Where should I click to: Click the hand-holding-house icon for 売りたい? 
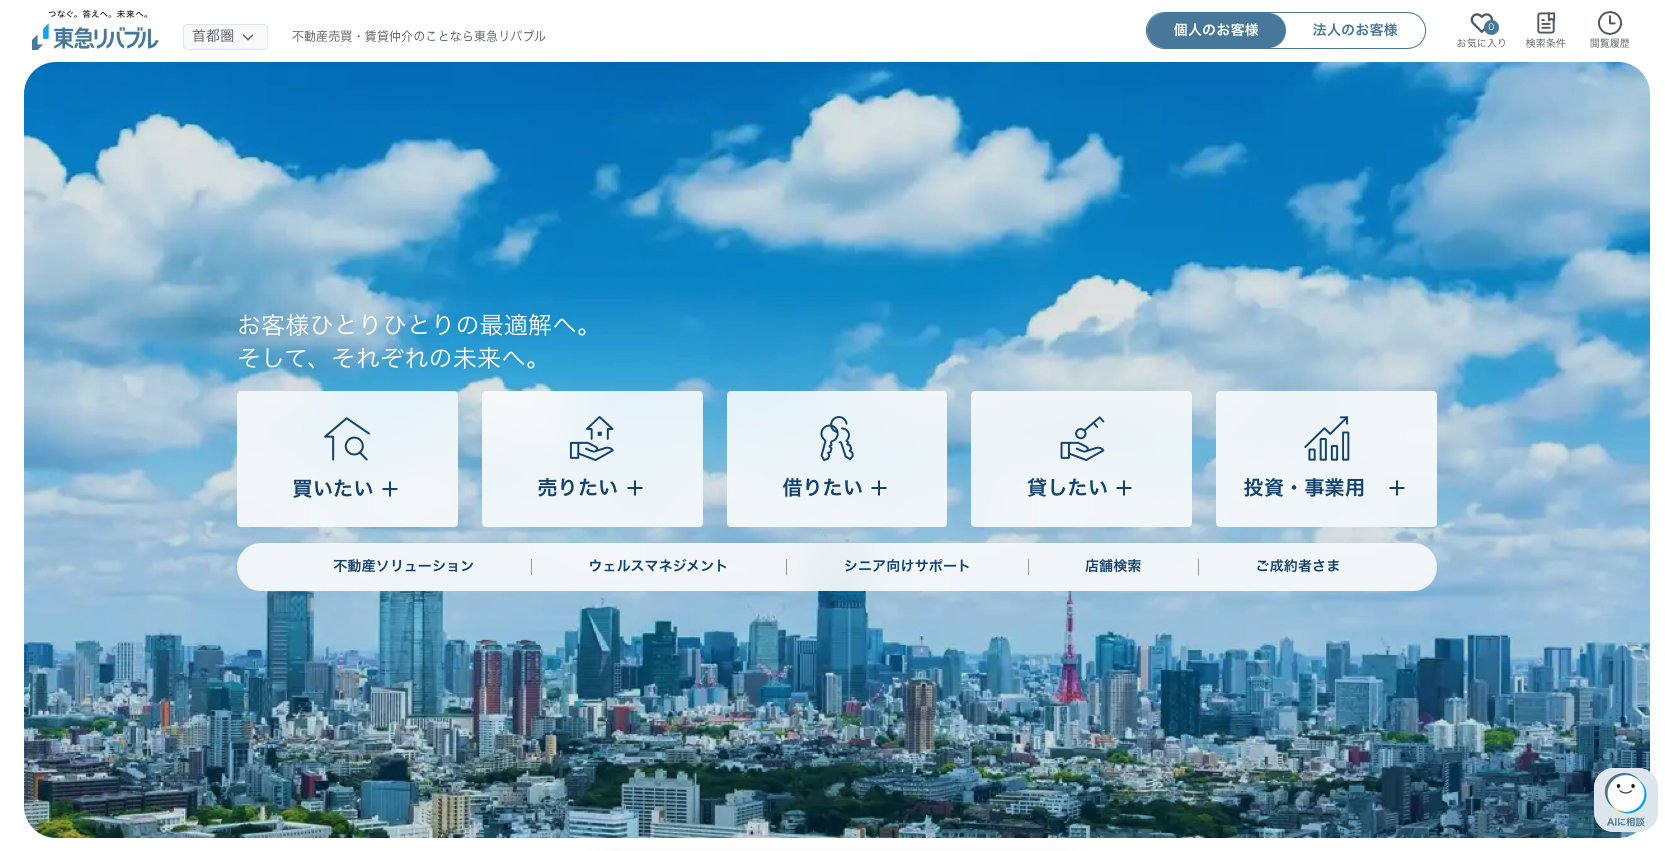(592, 439)
